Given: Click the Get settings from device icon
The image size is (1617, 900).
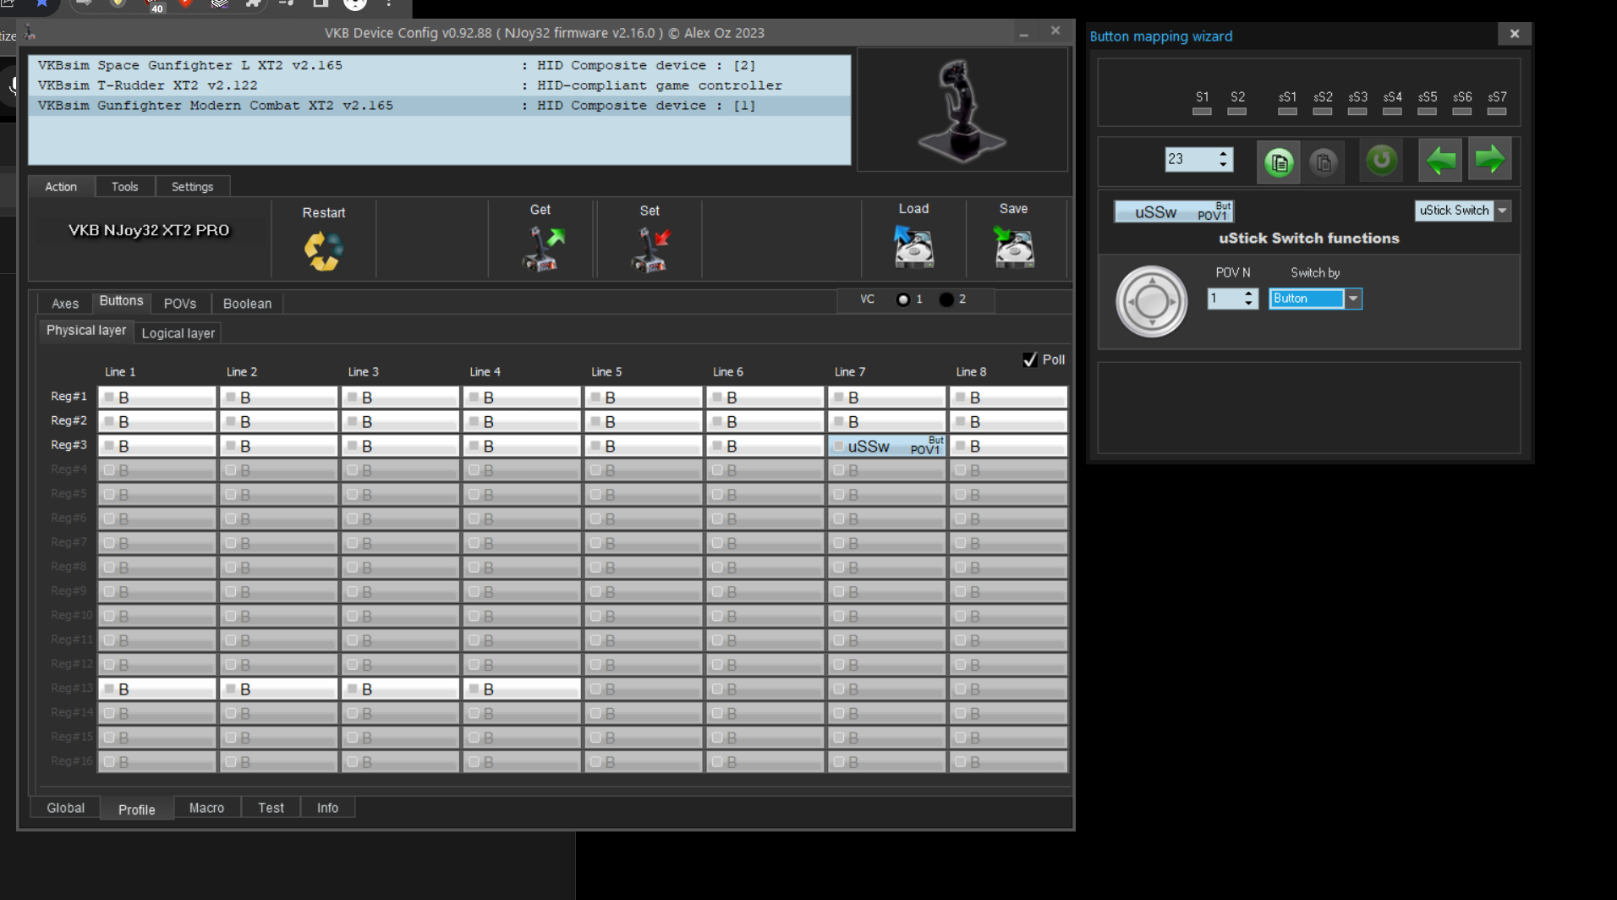Looking at the screenshot, I should [x=542, y=249].
